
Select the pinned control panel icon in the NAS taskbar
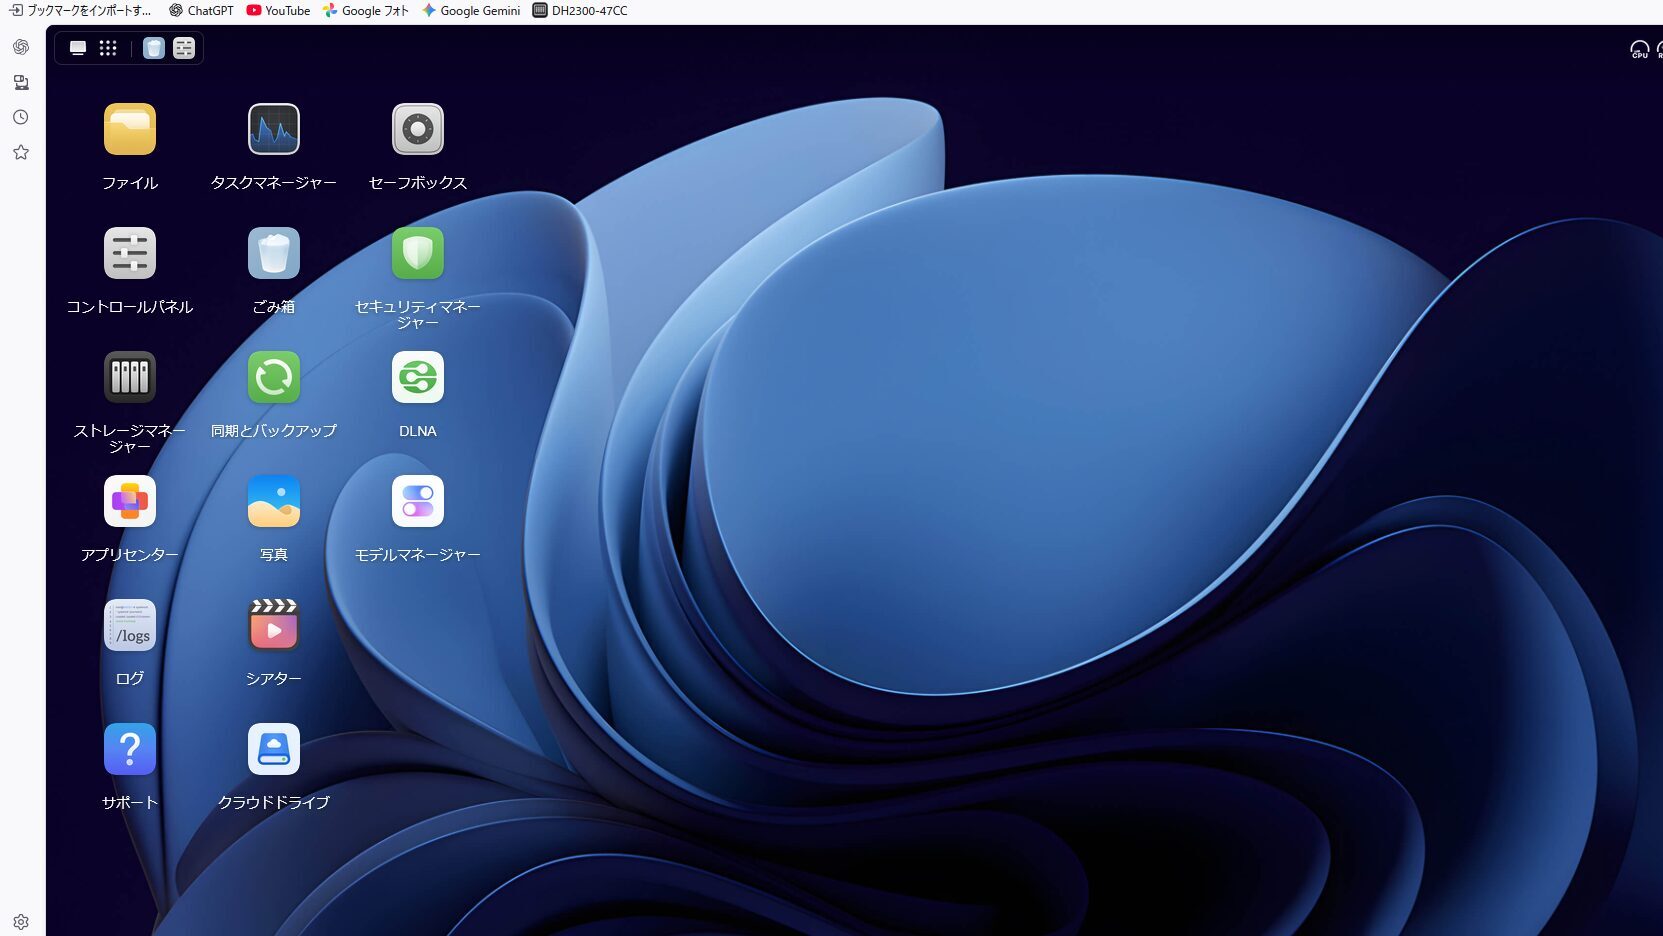click(184, 48)
